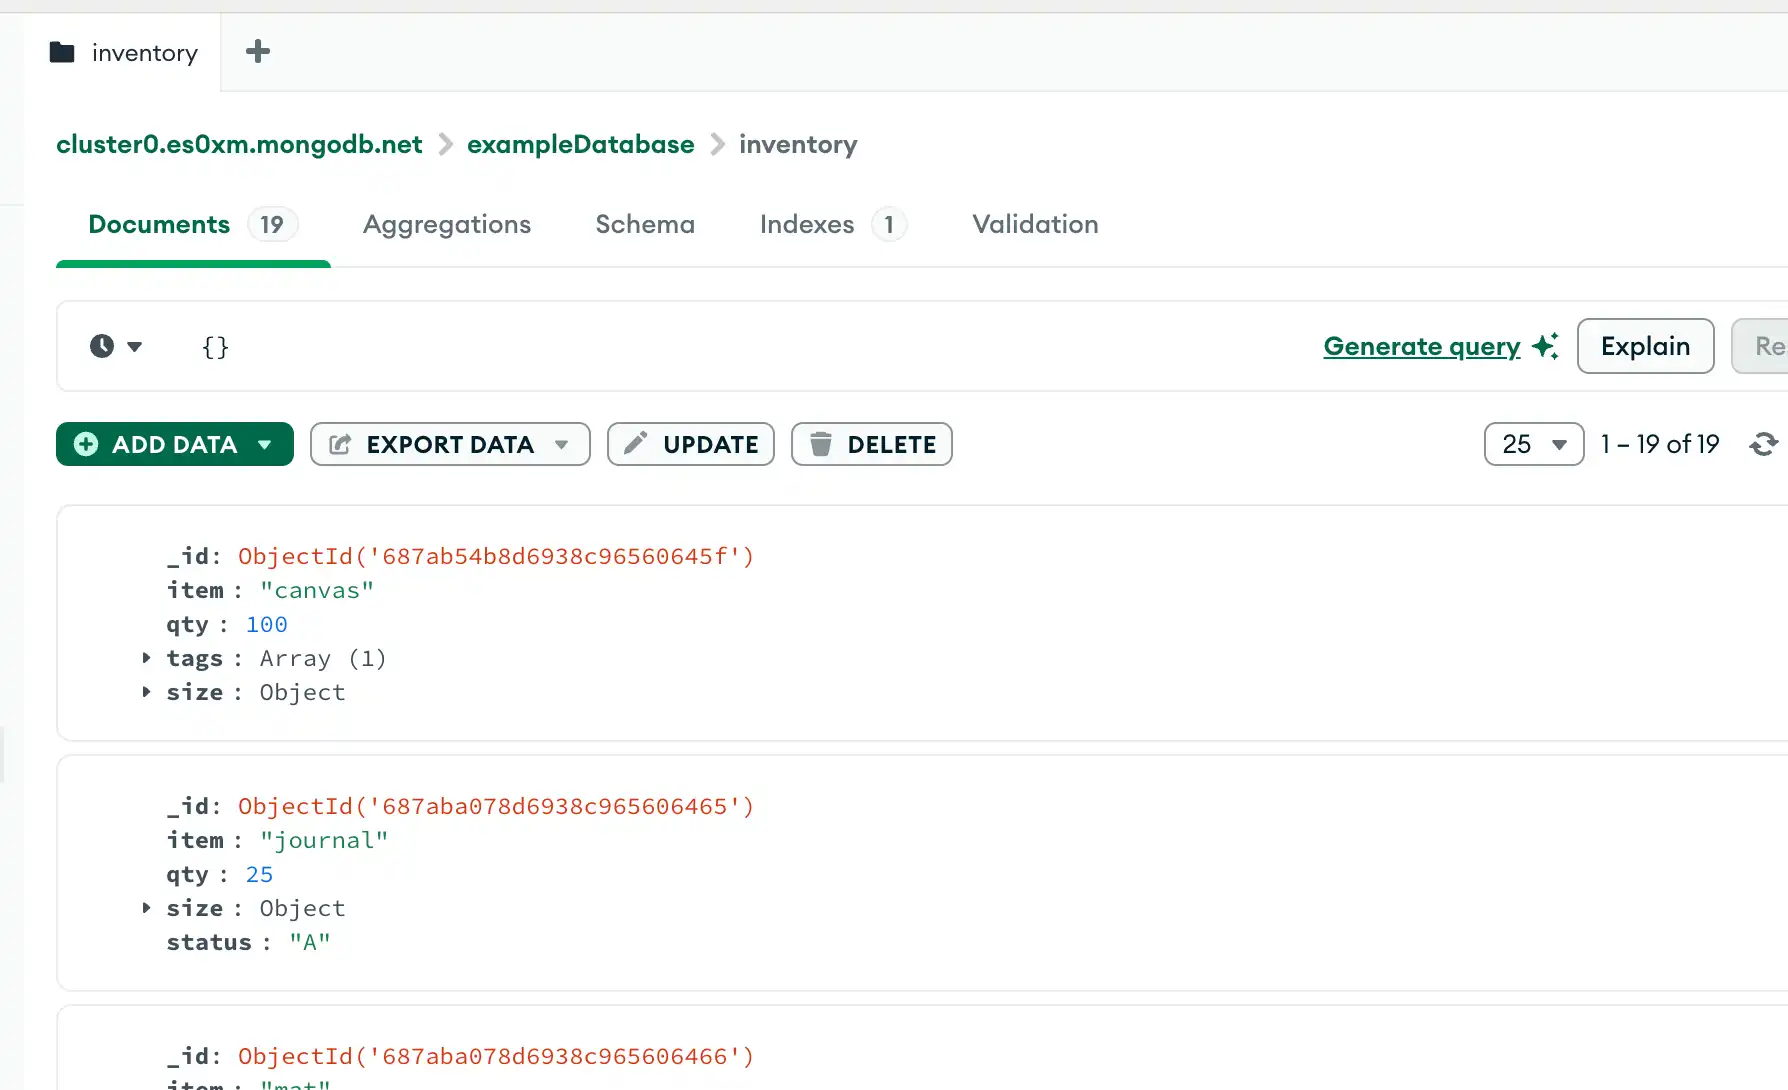Expand the size Object in the journal document
Screen dimensions: 1788x1090
(145, 908)
